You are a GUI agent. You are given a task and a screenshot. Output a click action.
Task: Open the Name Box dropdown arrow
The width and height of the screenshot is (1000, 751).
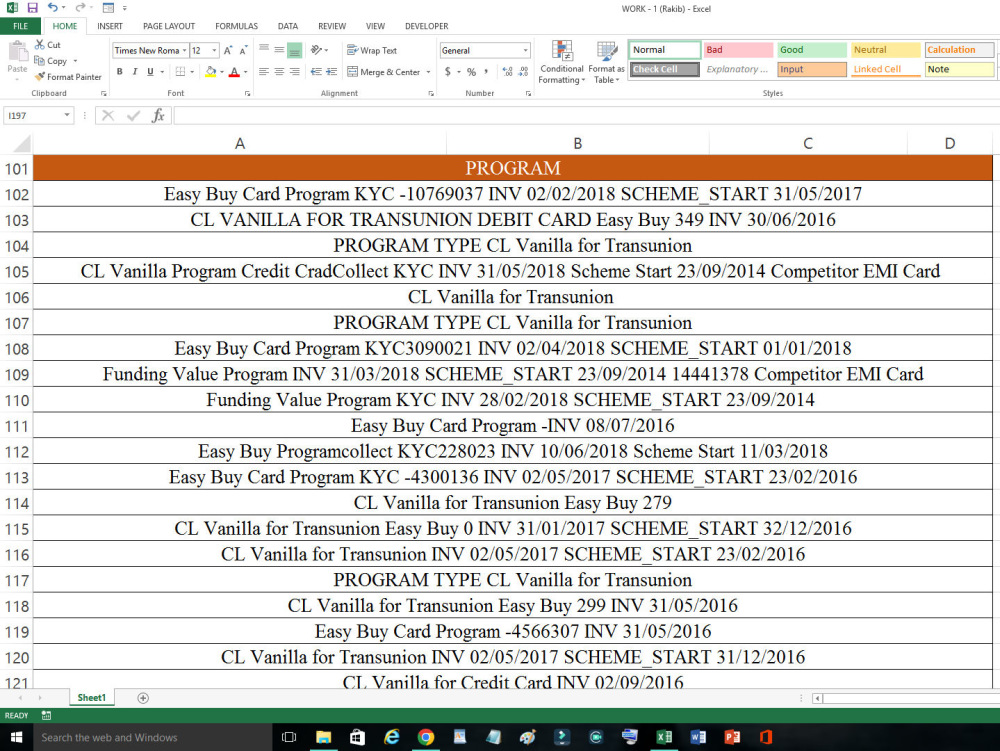[x=66, y=115]
